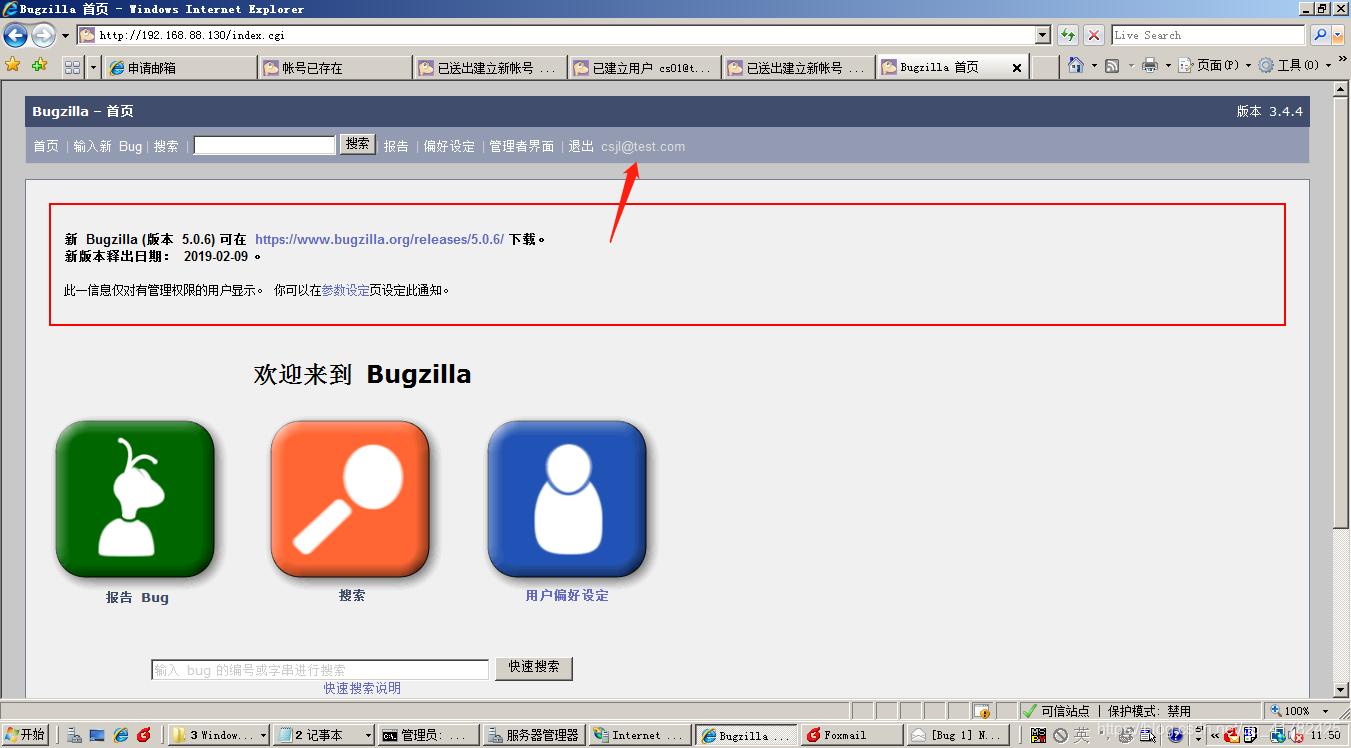The image size is (1351, 748).
Task: Click the RSS feeds icon
Action: point(1112,65)
